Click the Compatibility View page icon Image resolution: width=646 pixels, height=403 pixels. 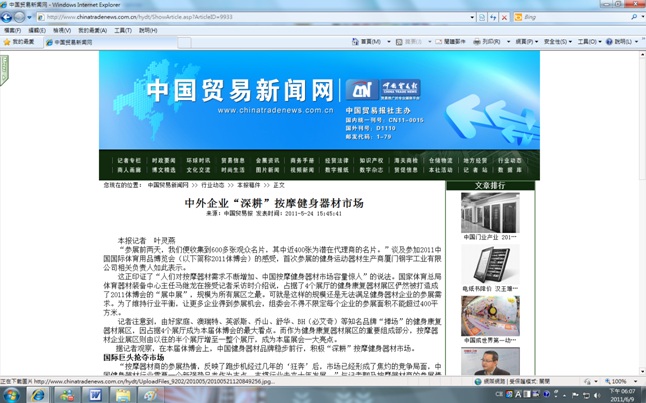[482, 17]
